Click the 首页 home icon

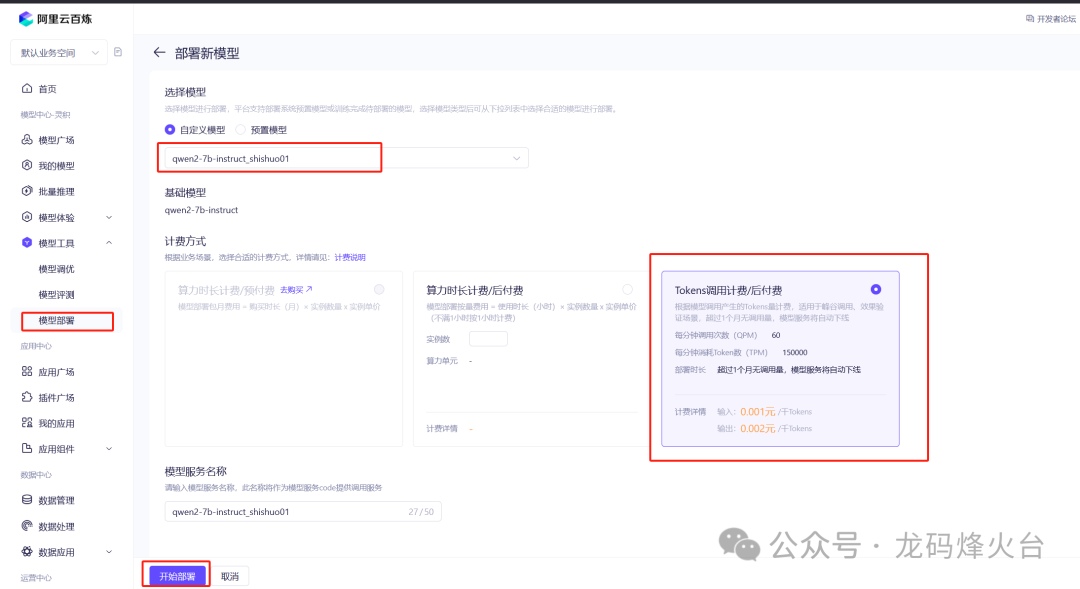click(x=27, y=88)
